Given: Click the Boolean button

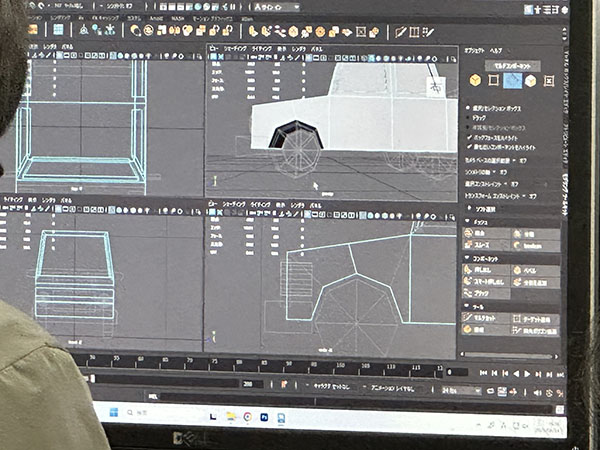Looking at the screenshot, I should (x=536, y=246).
